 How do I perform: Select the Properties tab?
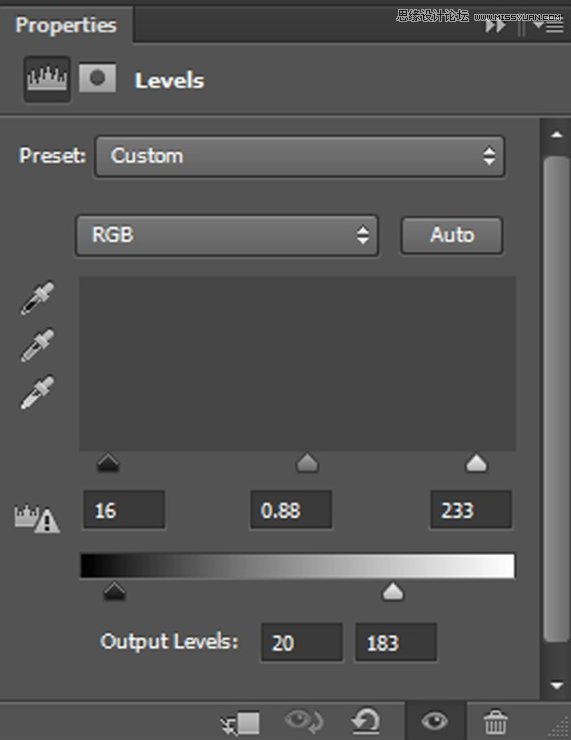66,25
